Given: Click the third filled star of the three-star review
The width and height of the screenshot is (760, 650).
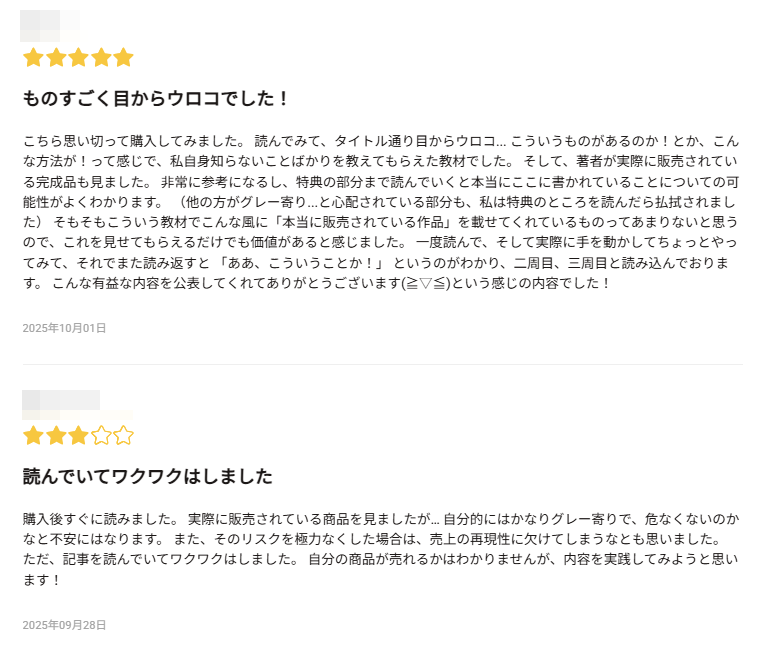Looking at the screenshot, I should (78, 435).
